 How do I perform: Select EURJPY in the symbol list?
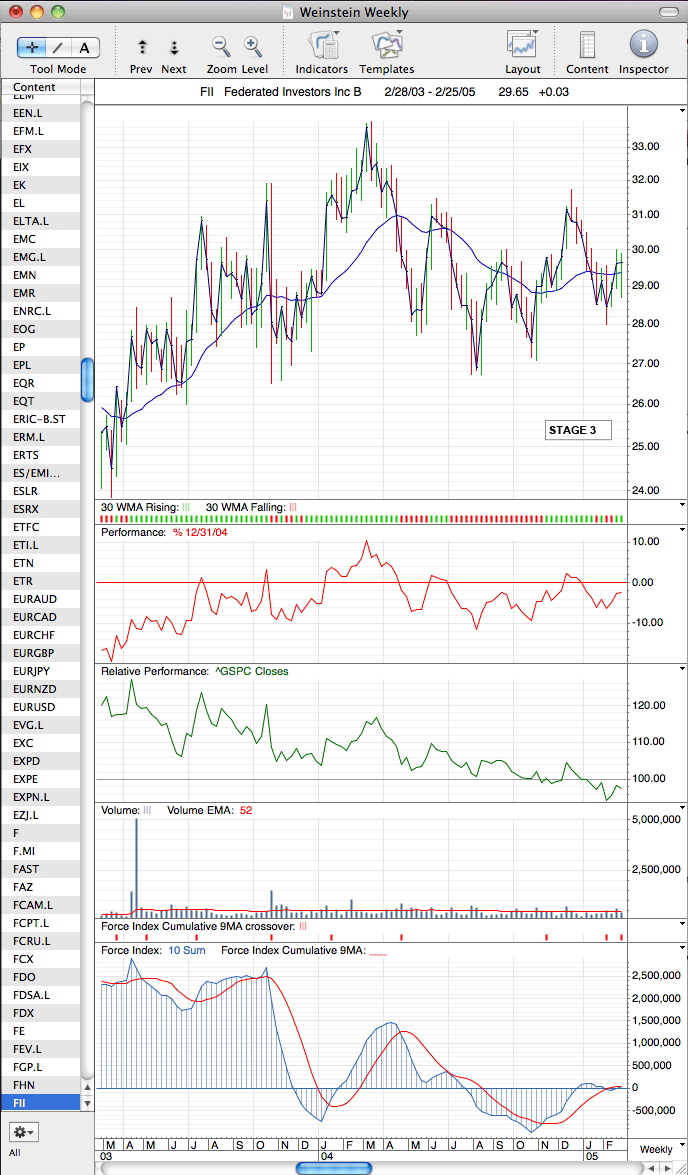coord(40,671)
